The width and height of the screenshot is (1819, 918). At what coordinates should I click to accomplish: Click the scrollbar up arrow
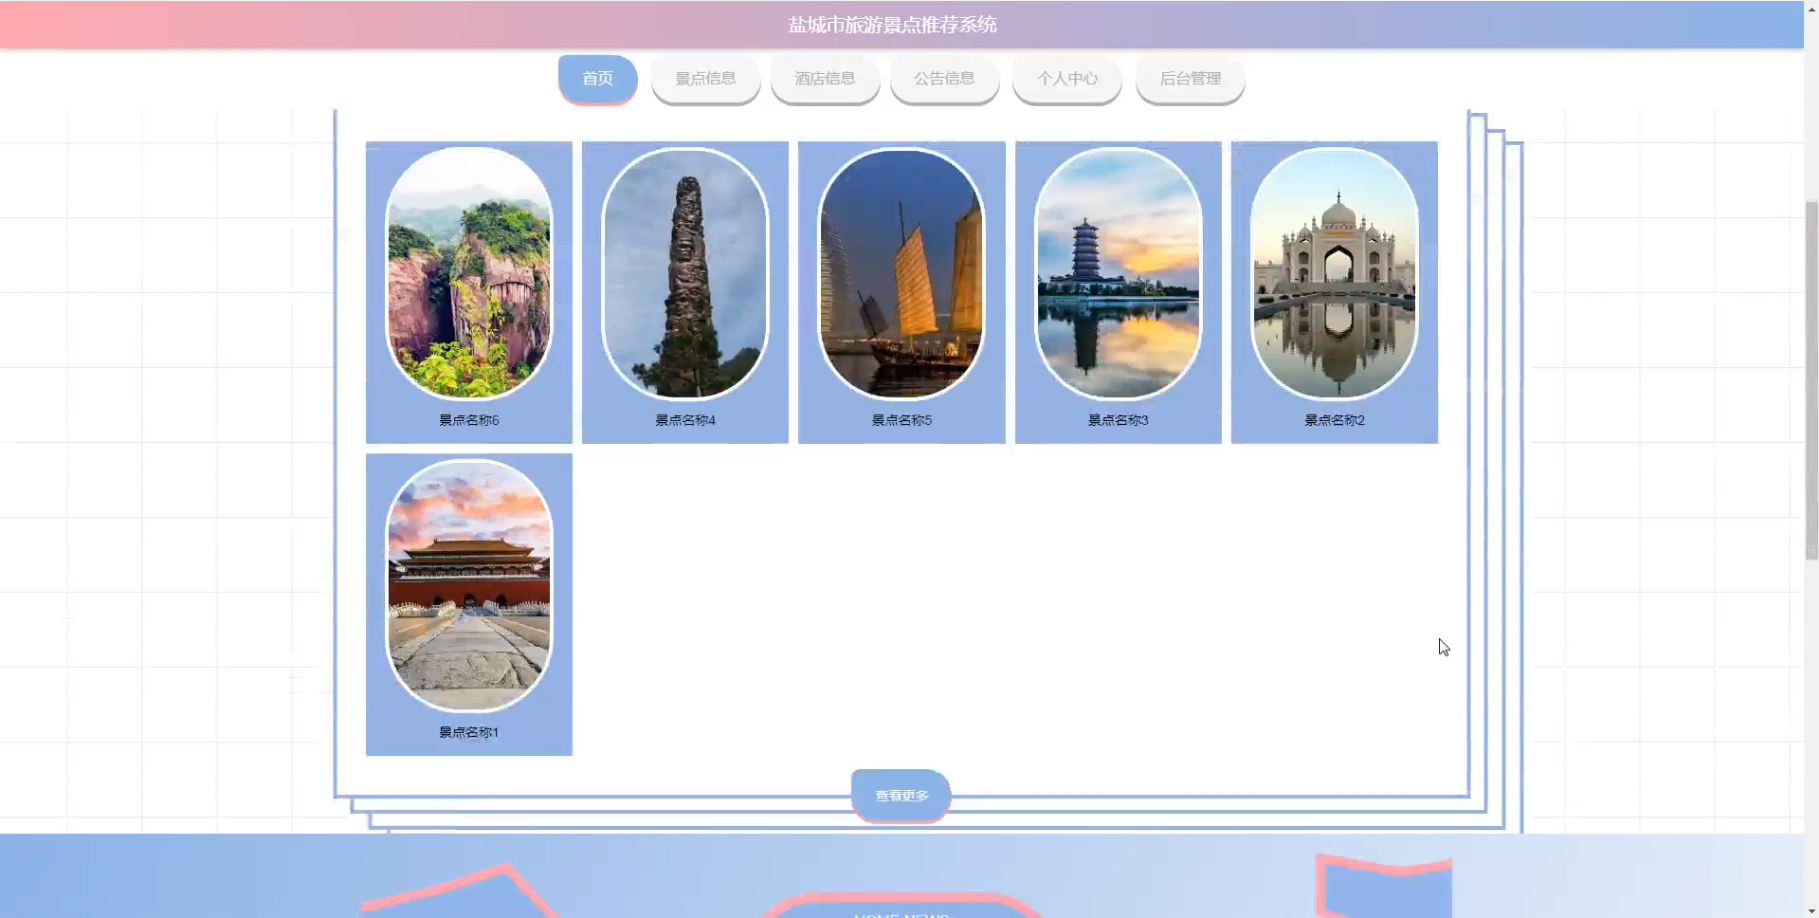point(1811,7)
